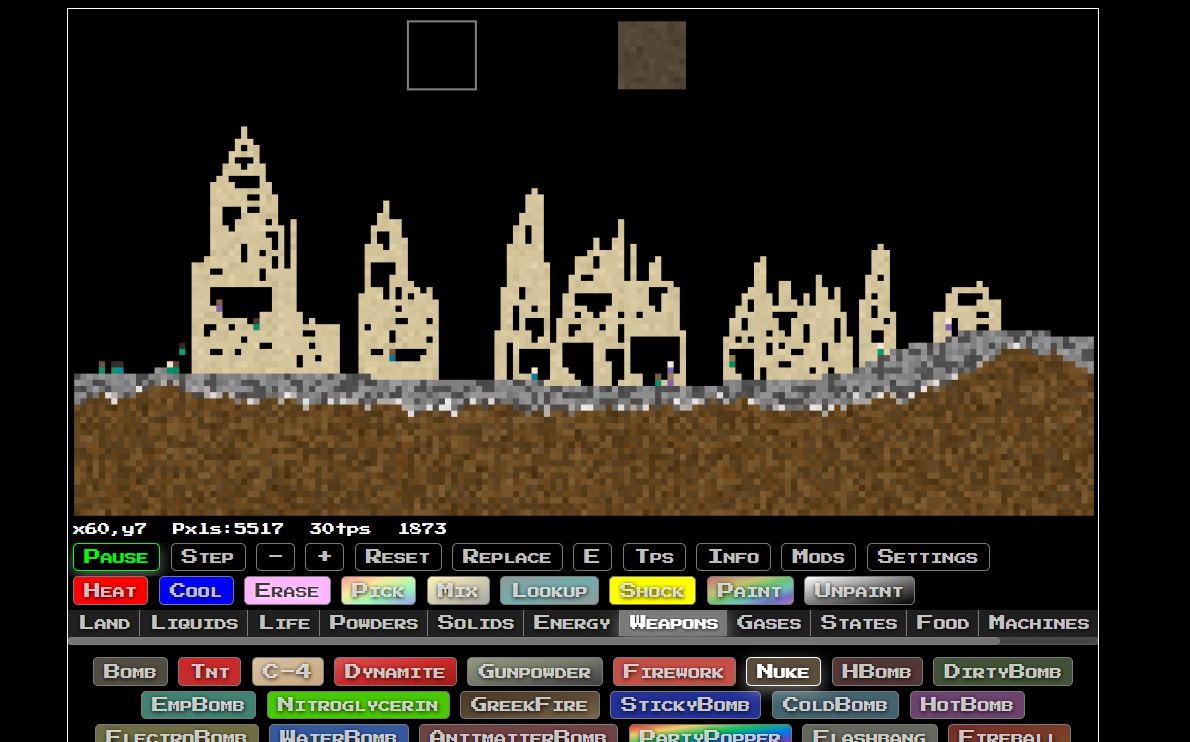Image resolution: width=1190 pixels, height=742 pixels.
Task: Switch to the Liquids category tab
Action: pos(193,622)
